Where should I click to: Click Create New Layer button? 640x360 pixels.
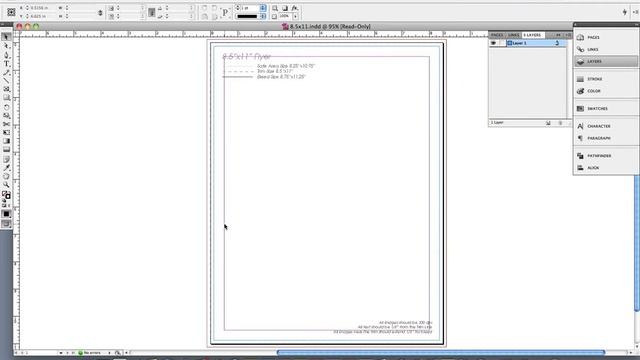[x=549, y=123]
